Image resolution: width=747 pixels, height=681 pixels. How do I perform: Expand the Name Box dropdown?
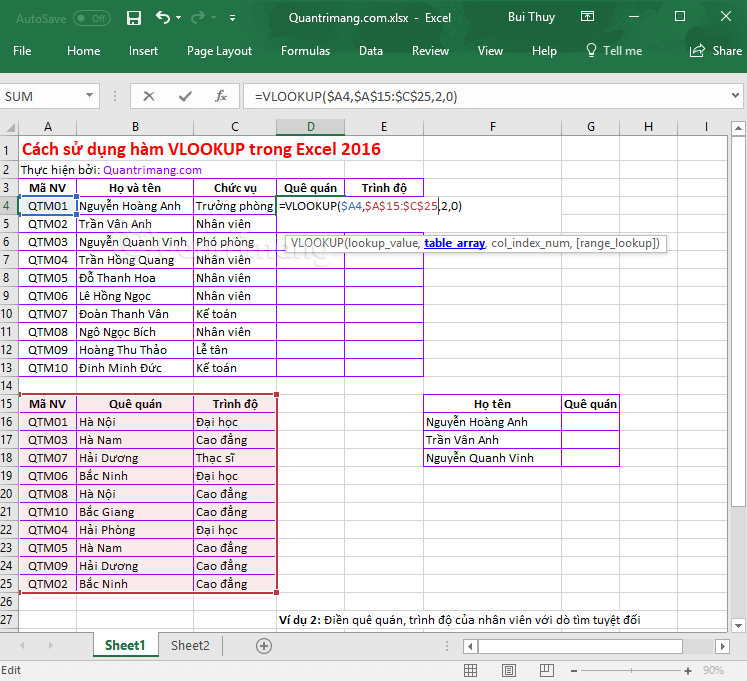89,95
